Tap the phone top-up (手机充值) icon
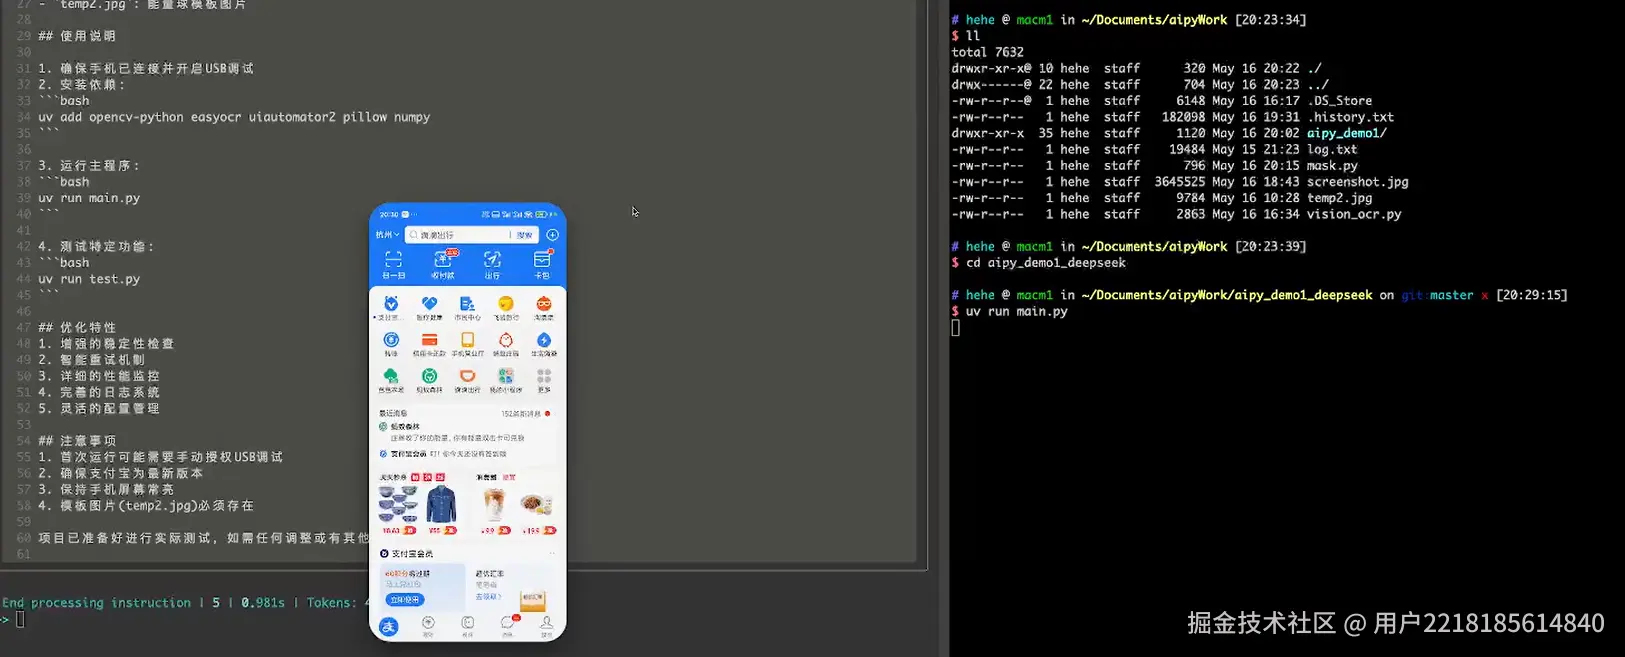1625x657 pixels. pos(467,340)
